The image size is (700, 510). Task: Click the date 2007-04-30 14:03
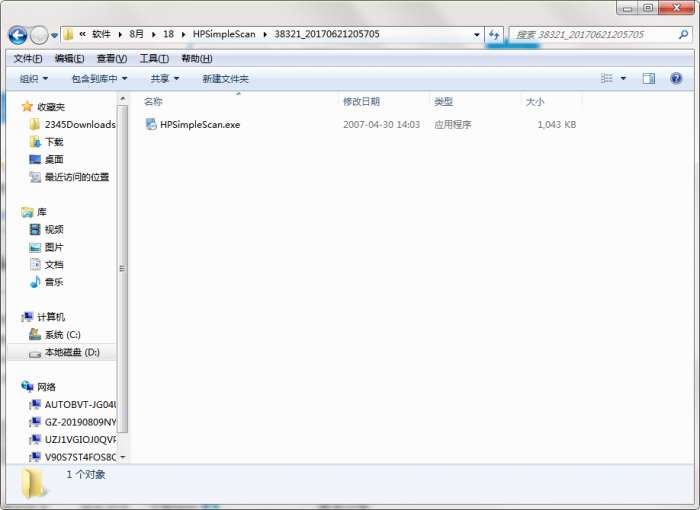click(381, 125)
